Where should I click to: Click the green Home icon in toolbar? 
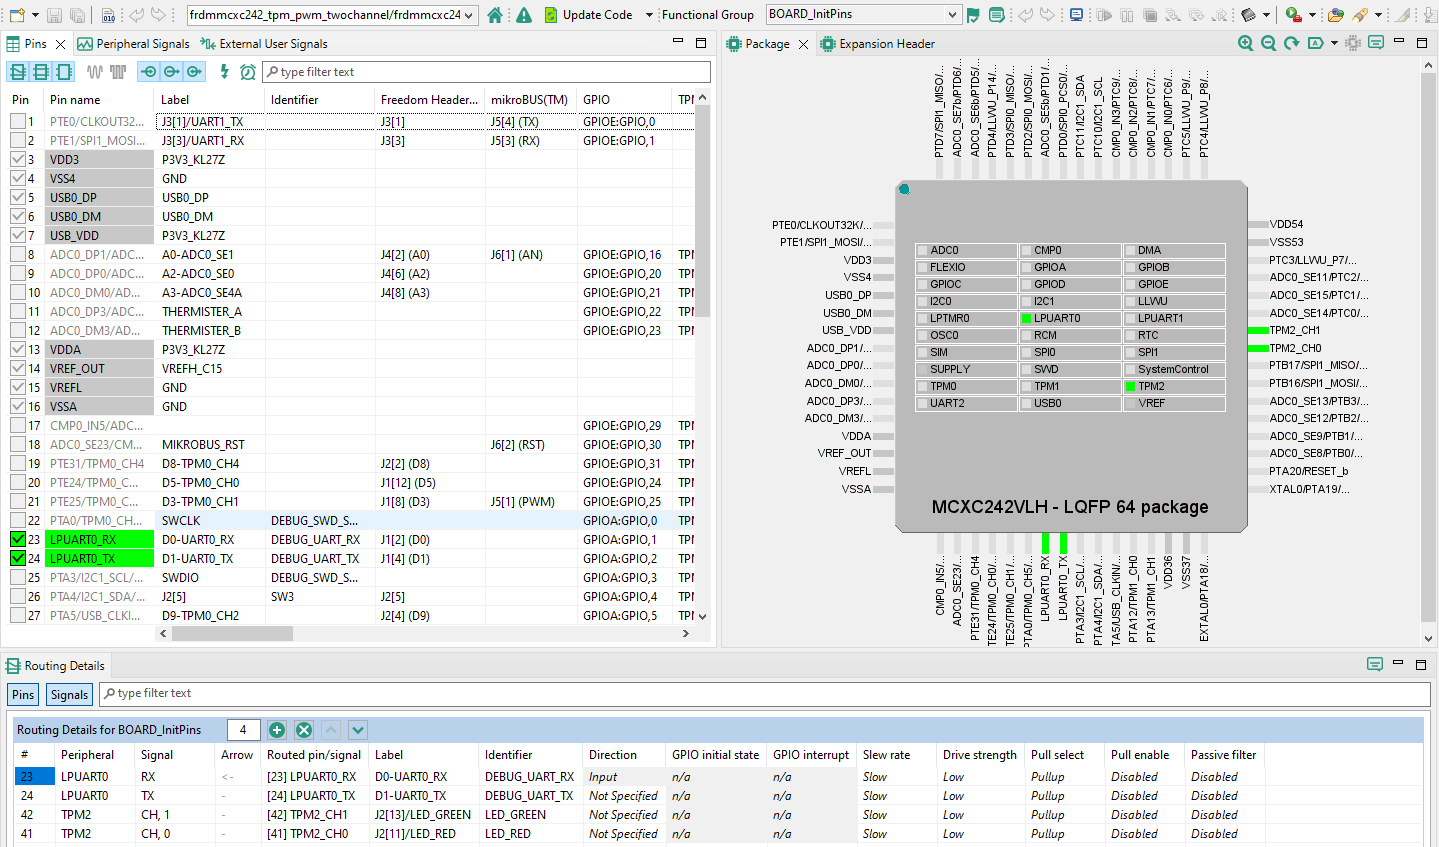pyautogui.click(x=495, y=15)
